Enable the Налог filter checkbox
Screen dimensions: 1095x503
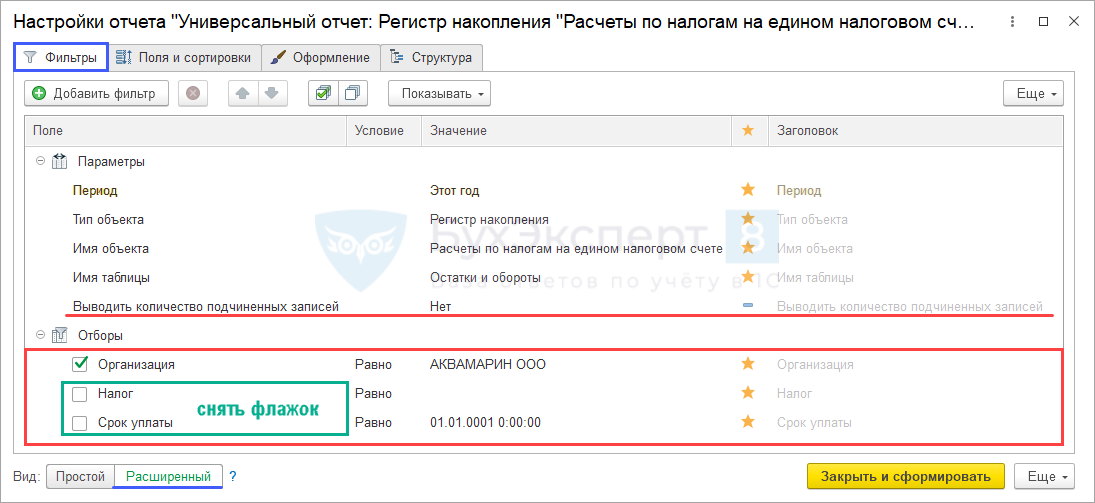(80, 394)
